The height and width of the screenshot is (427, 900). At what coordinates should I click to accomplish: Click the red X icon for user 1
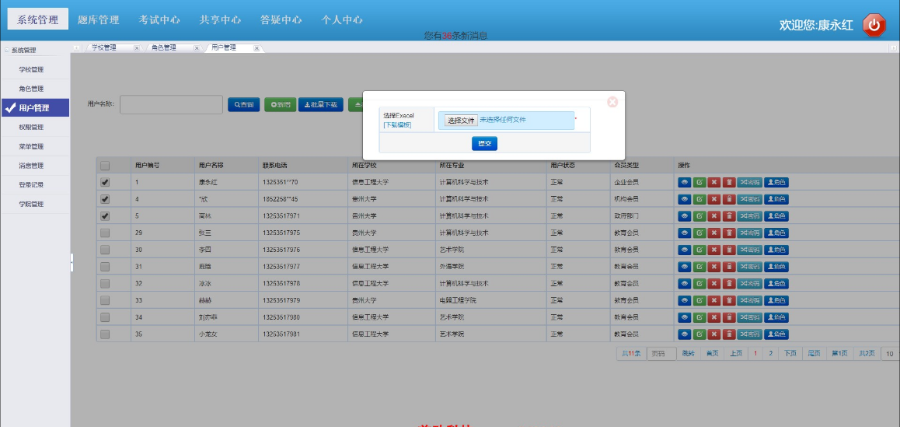(713, 183)
